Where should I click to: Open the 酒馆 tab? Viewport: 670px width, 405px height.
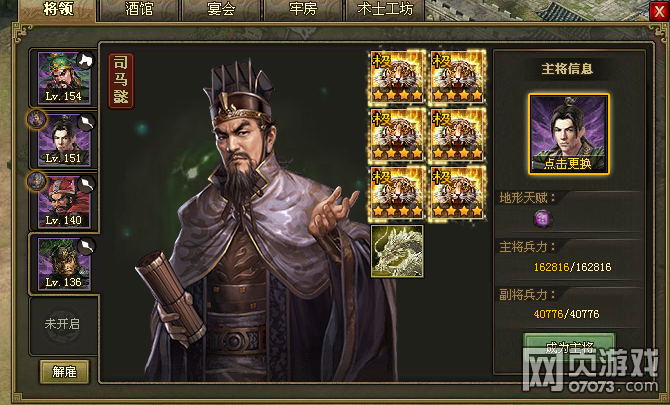138,10
